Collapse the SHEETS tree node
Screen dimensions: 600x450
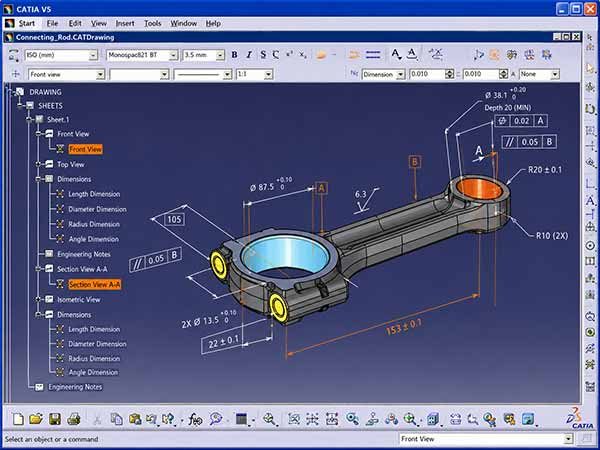pos(20,106)
